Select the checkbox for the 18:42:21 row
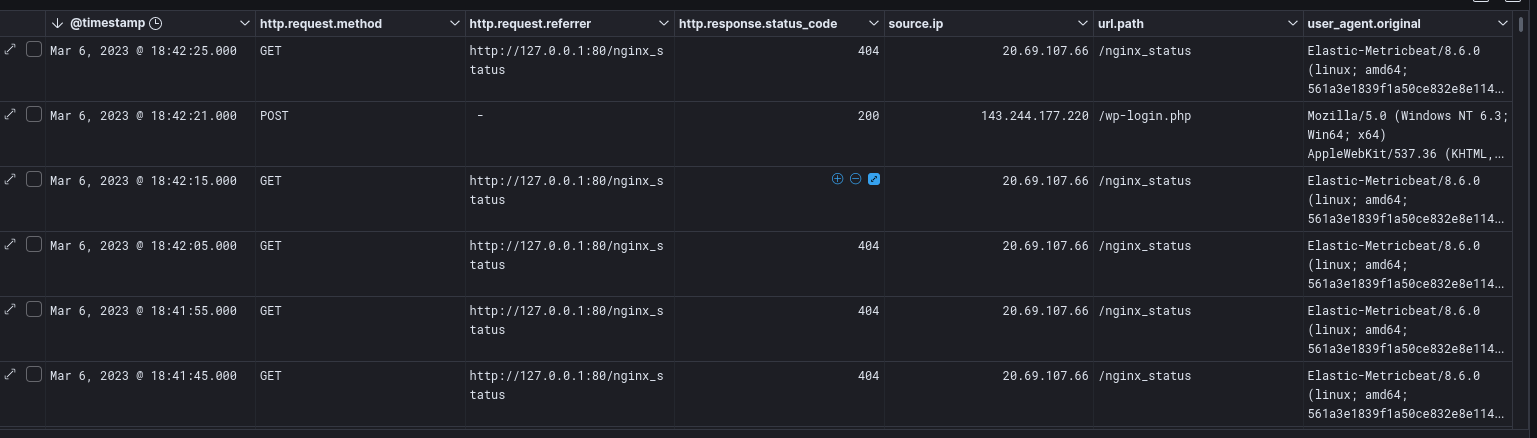 tap(34, 115)
